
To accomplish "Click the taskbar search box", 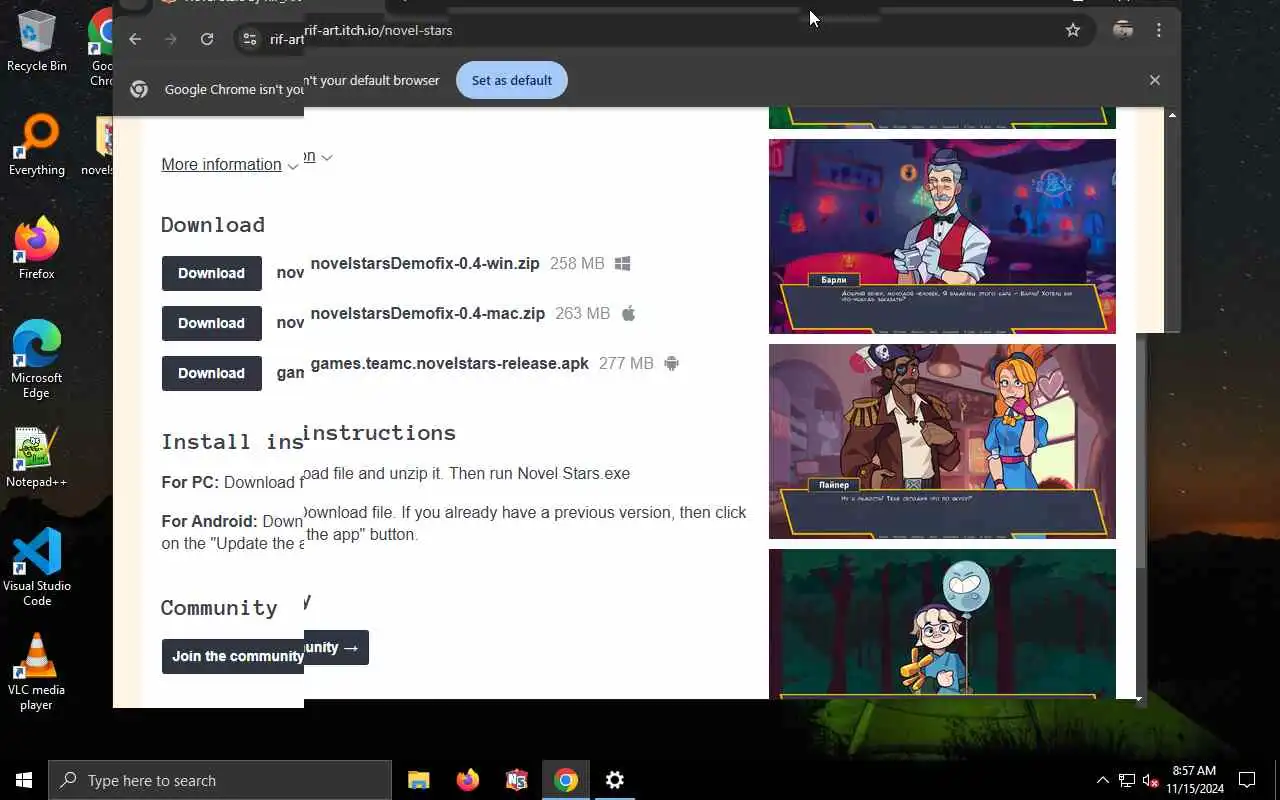I will tap(220, 780).
